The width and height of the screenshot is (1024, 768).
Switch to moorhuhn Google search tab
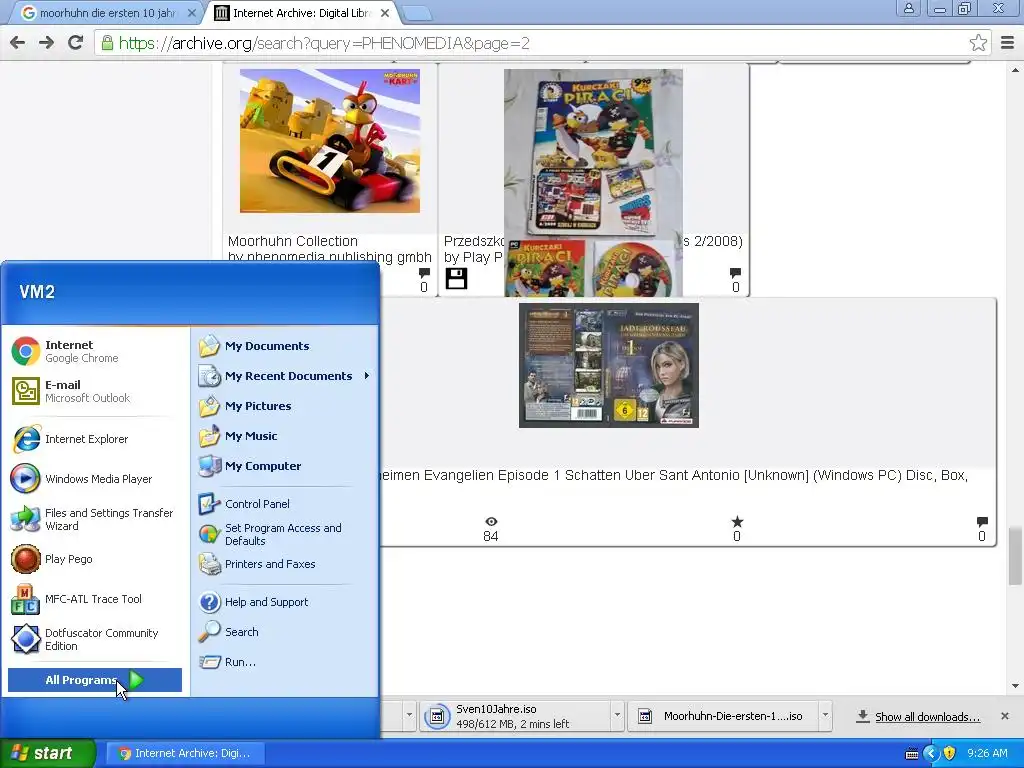click(108, 13)
